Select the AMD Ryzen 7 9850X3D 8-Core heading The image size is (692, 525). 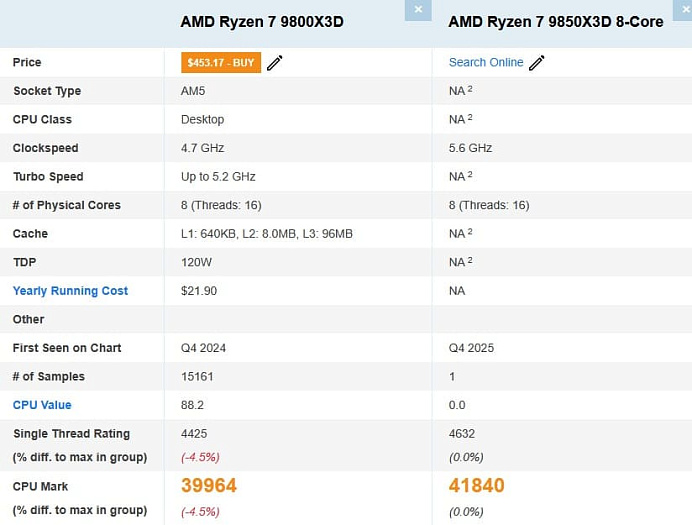556,22
